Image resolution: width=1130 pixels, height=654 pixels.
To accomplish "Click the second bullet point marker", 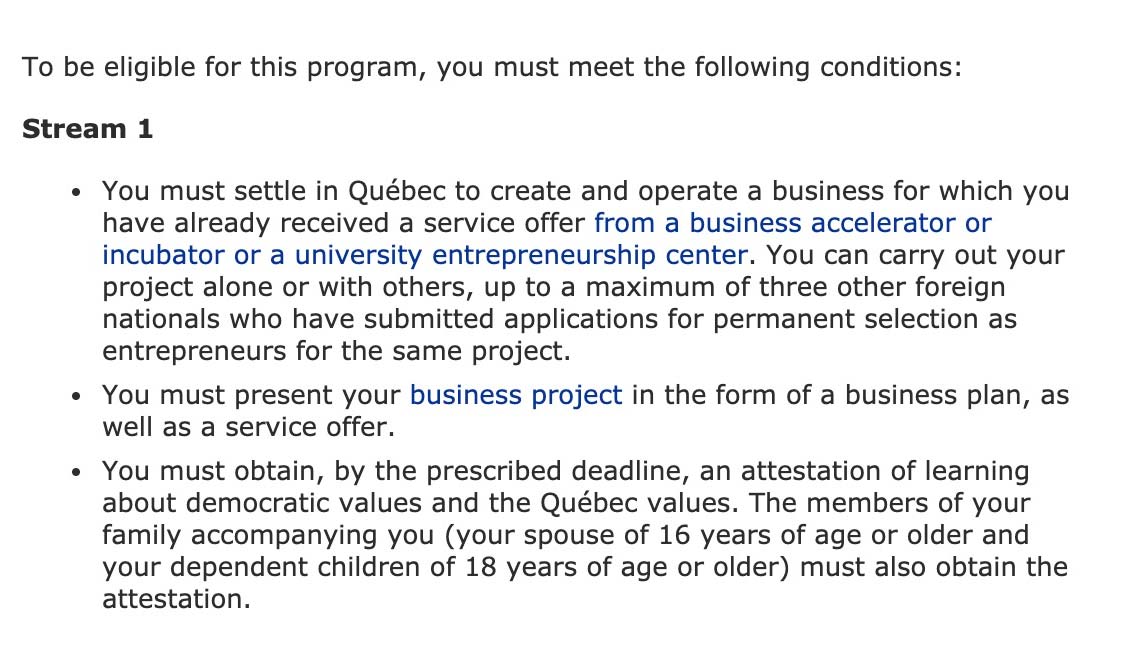I will click(76, 396).
